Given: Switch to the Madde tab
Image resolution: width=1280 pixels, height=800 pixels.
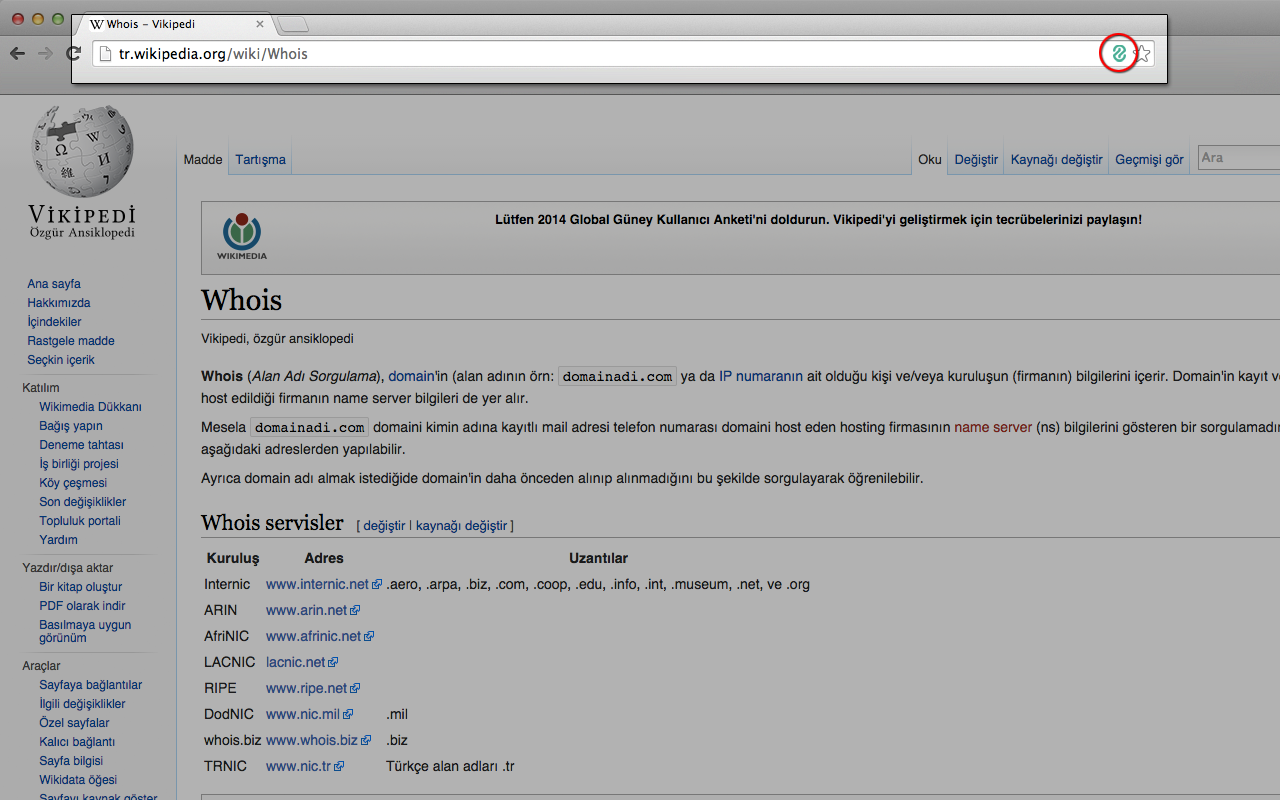Looking at the screenshot, I should (x=202, y=159).
